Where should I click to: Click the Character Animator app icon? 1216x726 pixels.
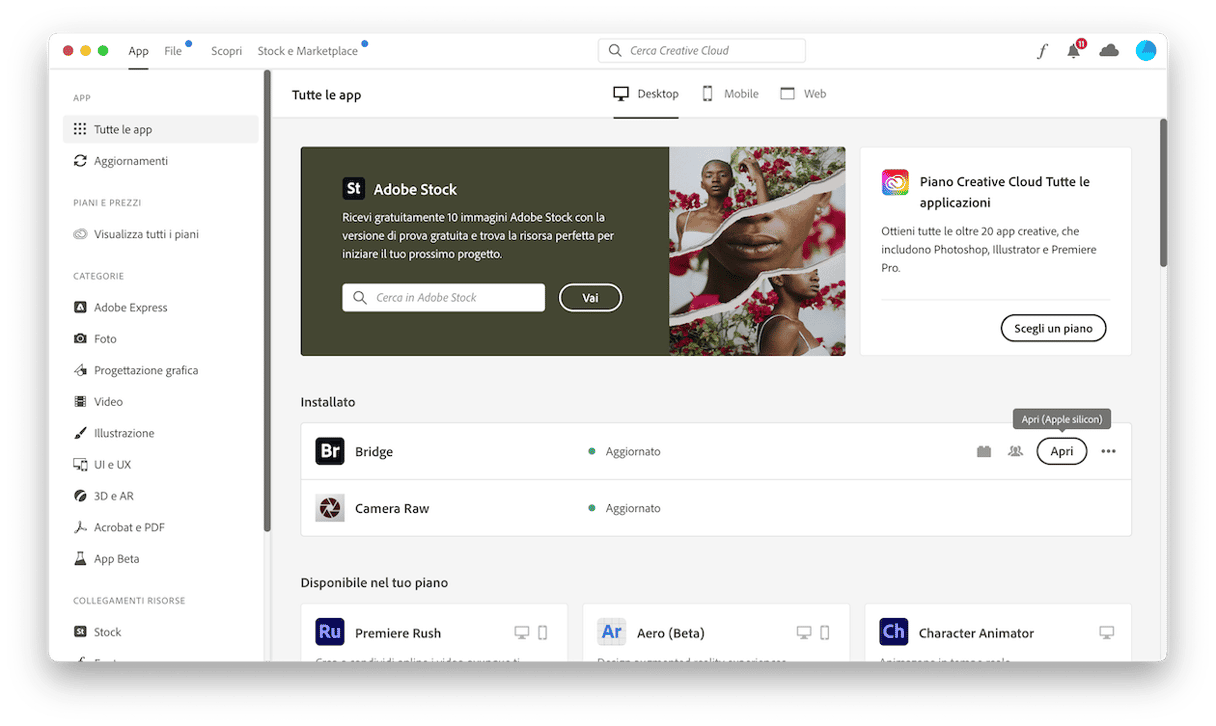coord(894,632)
